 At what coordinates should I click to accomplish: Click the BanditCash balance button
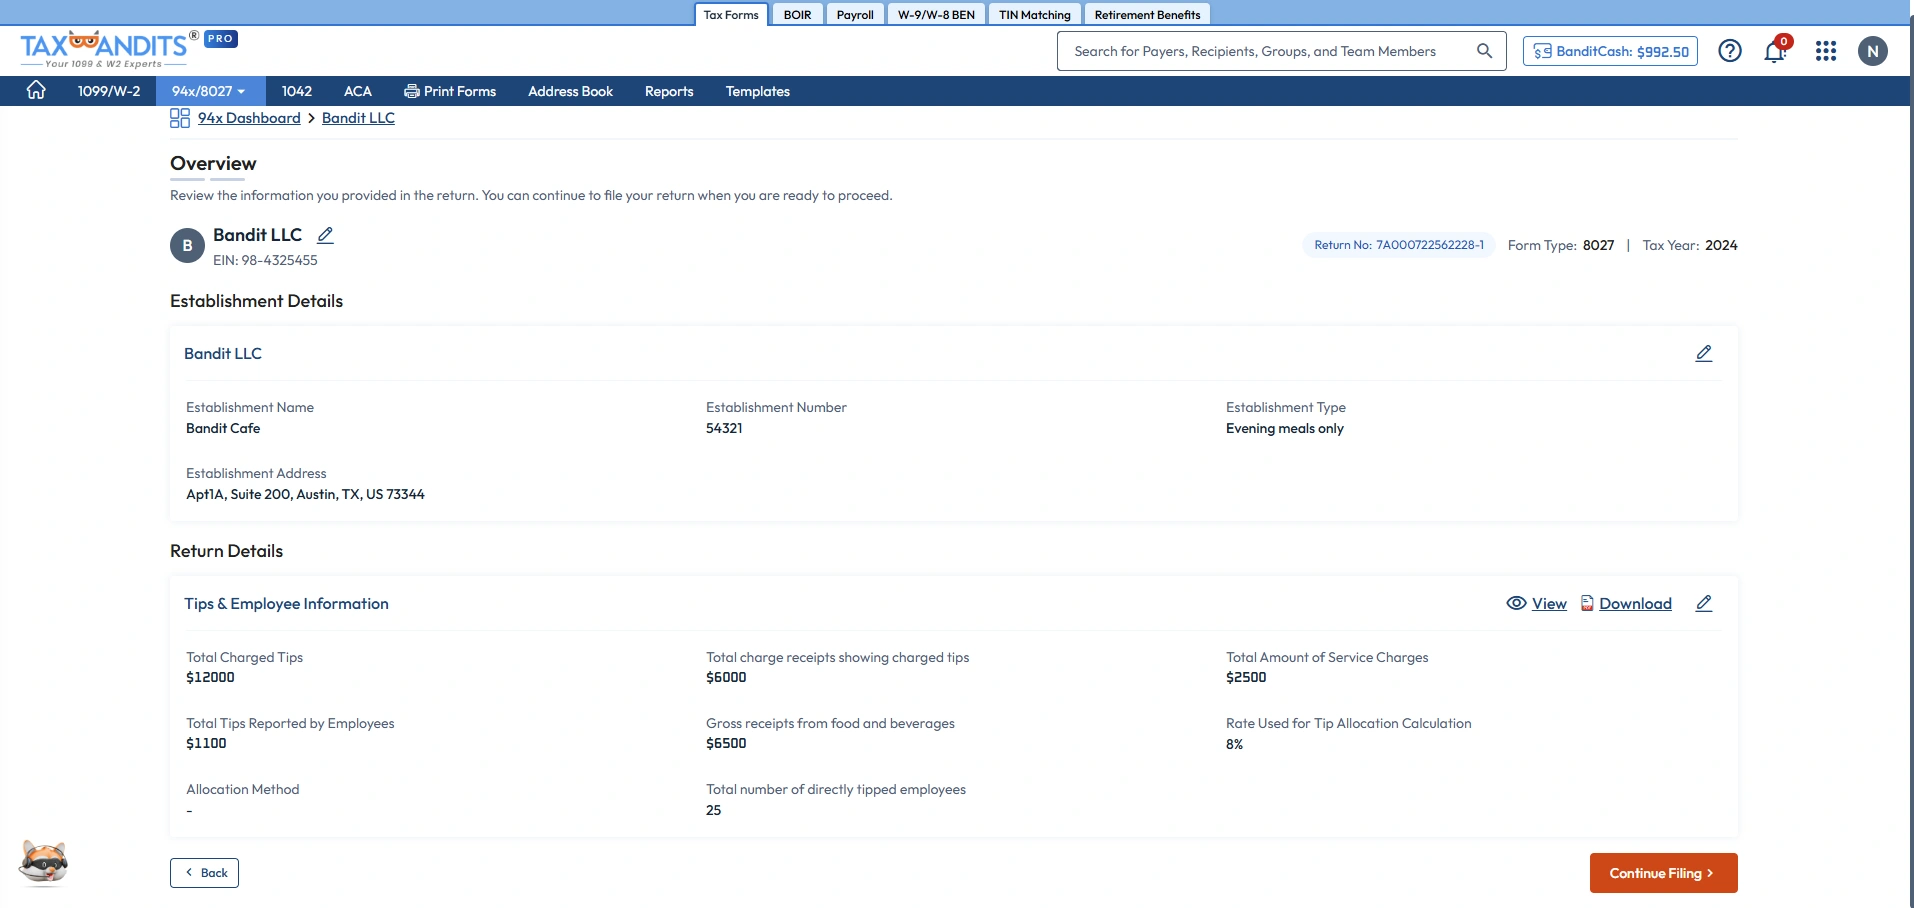click(x=1610, y=51)
